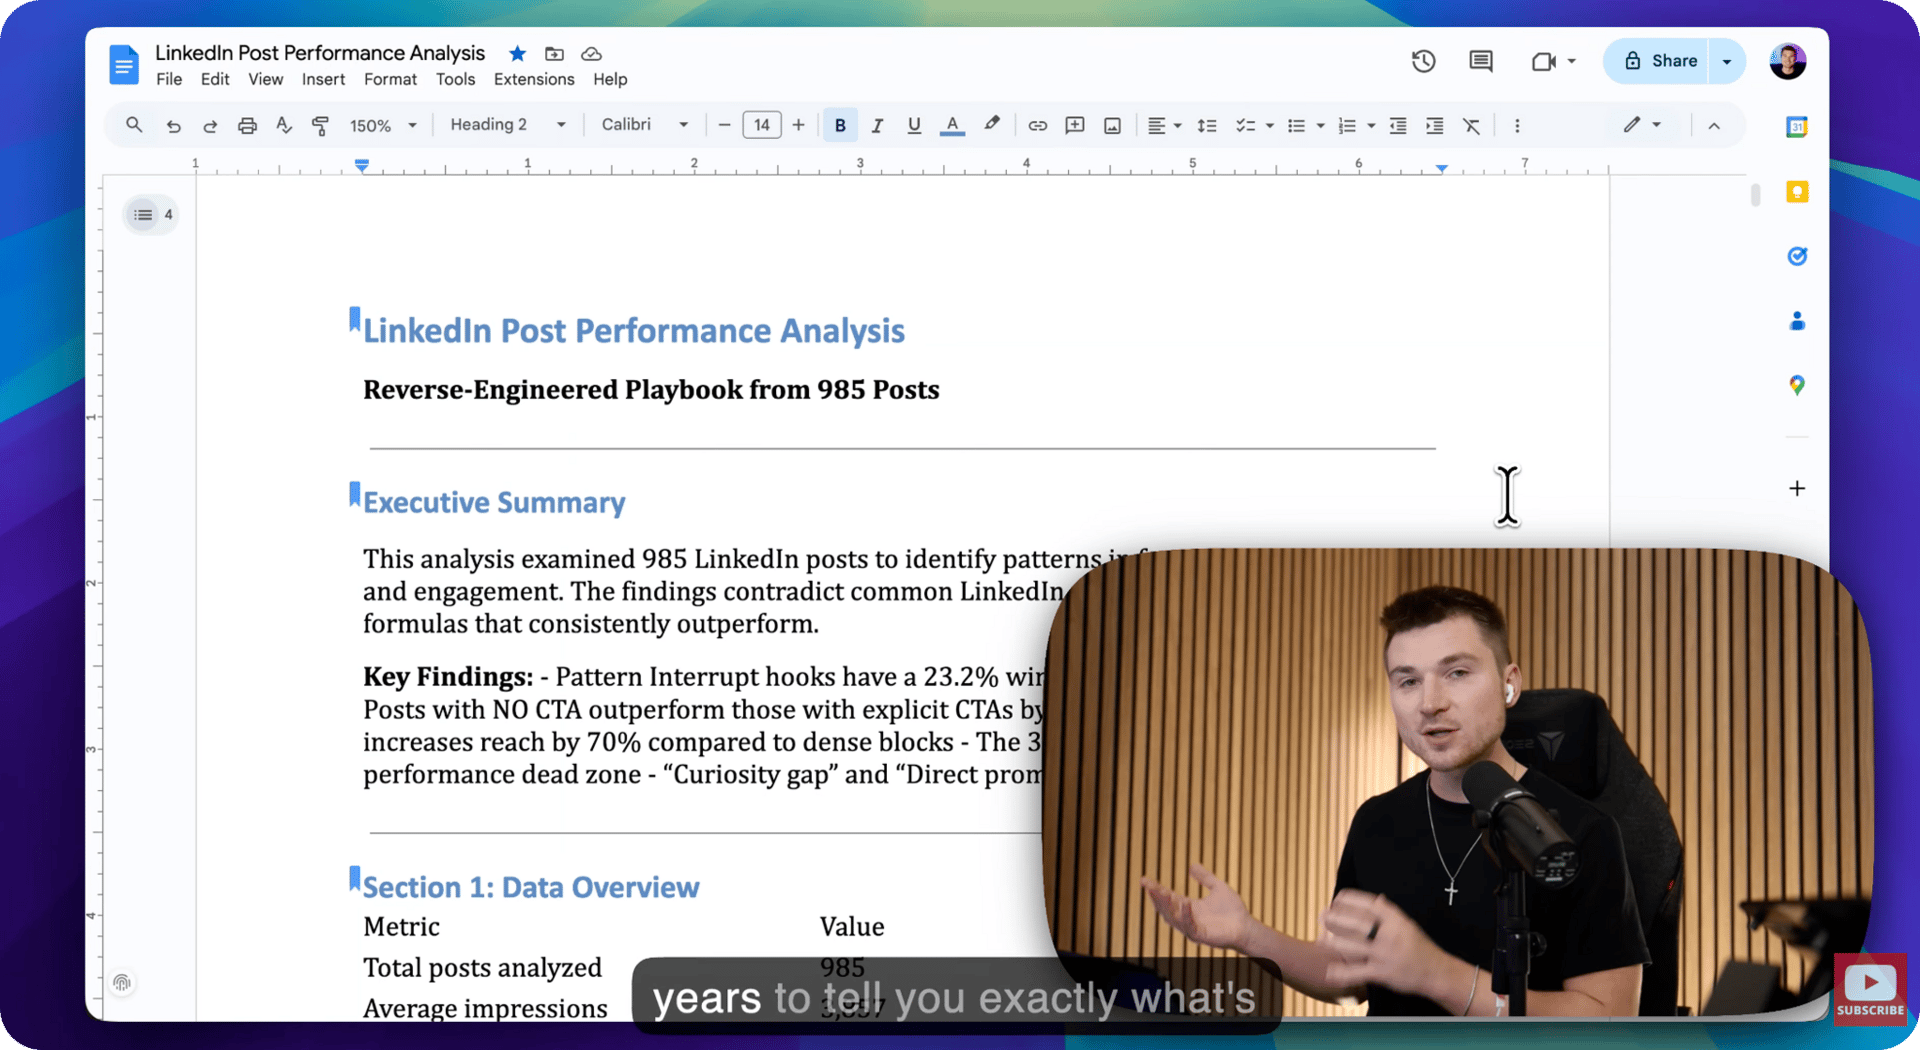Image resolution: width=1920 pixels, height=1050 pixels.
Task: Pick a highlight color
Action: [991, 125]
